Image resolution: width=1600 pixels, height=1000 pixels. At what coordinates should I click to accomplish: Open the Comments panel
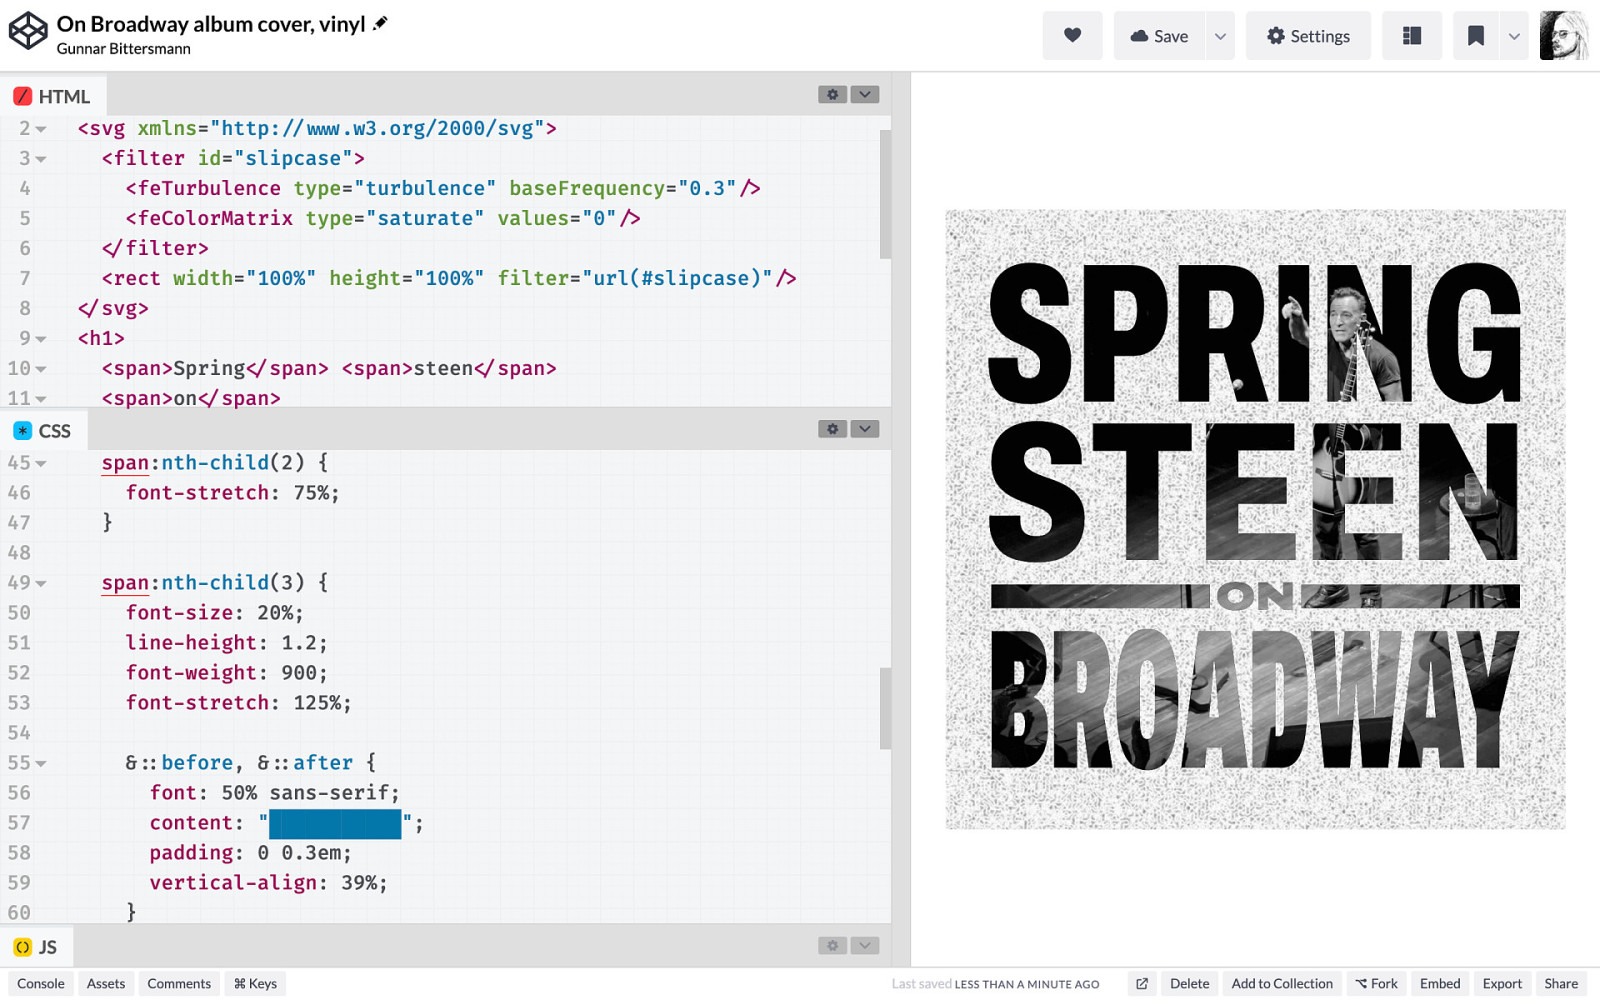179,984
